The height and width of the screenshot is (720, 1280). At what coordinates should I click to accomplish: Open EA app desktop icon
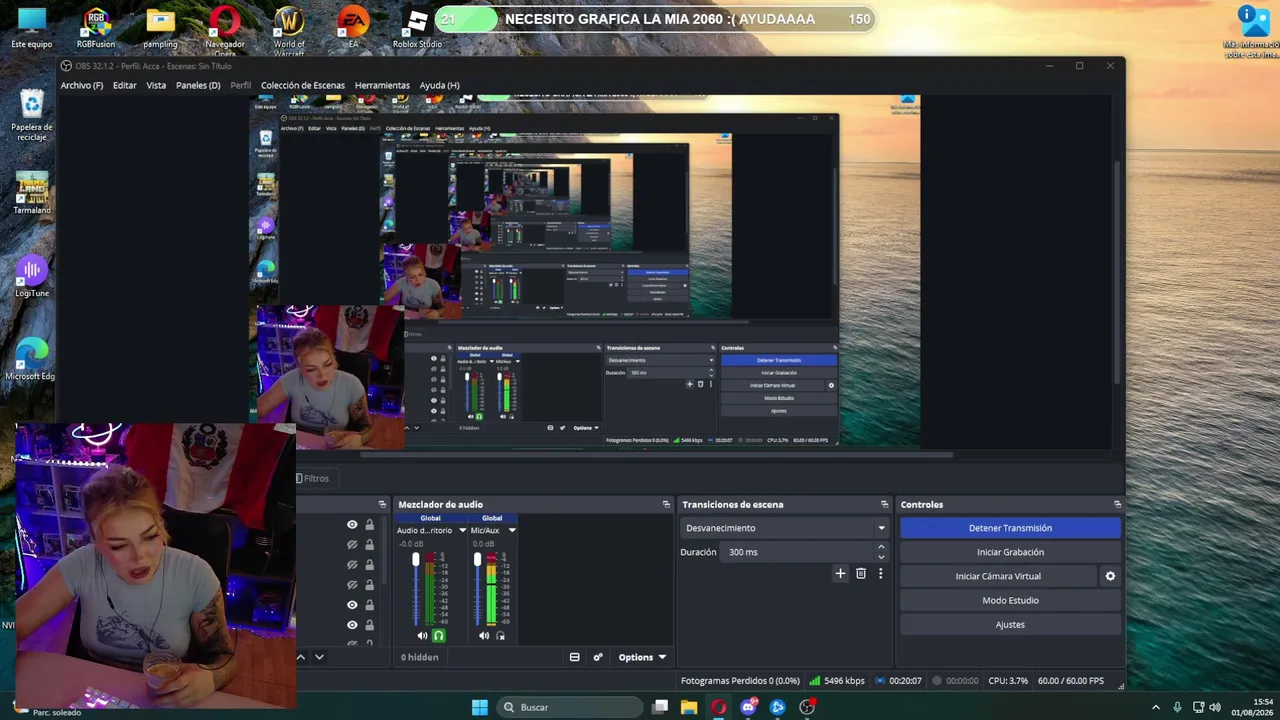pyautogui.click(x=353, y=27)
